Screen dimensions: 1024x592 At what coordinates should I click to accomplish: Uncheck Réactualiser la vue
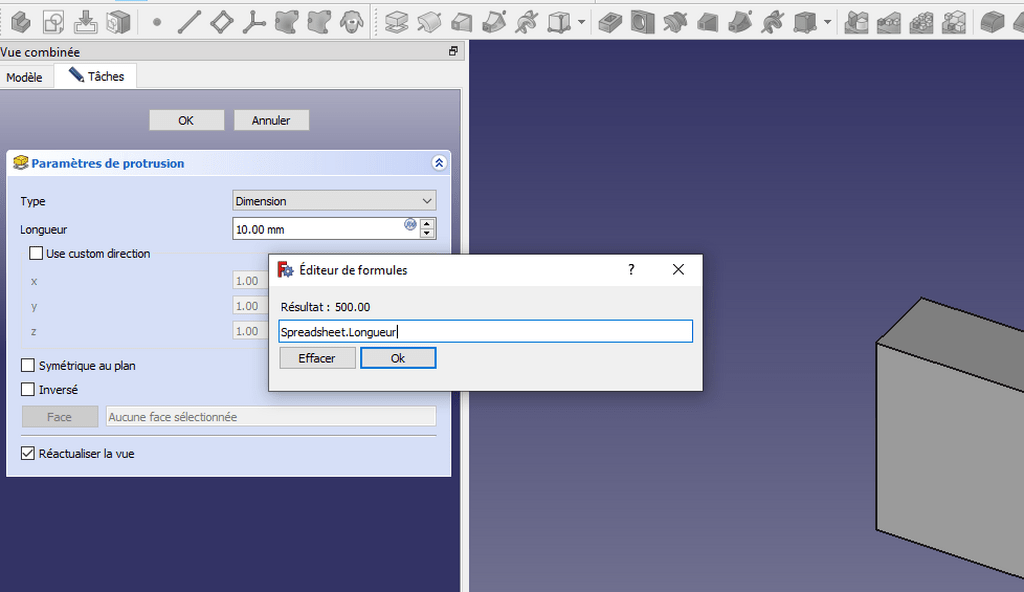(29, 454)
